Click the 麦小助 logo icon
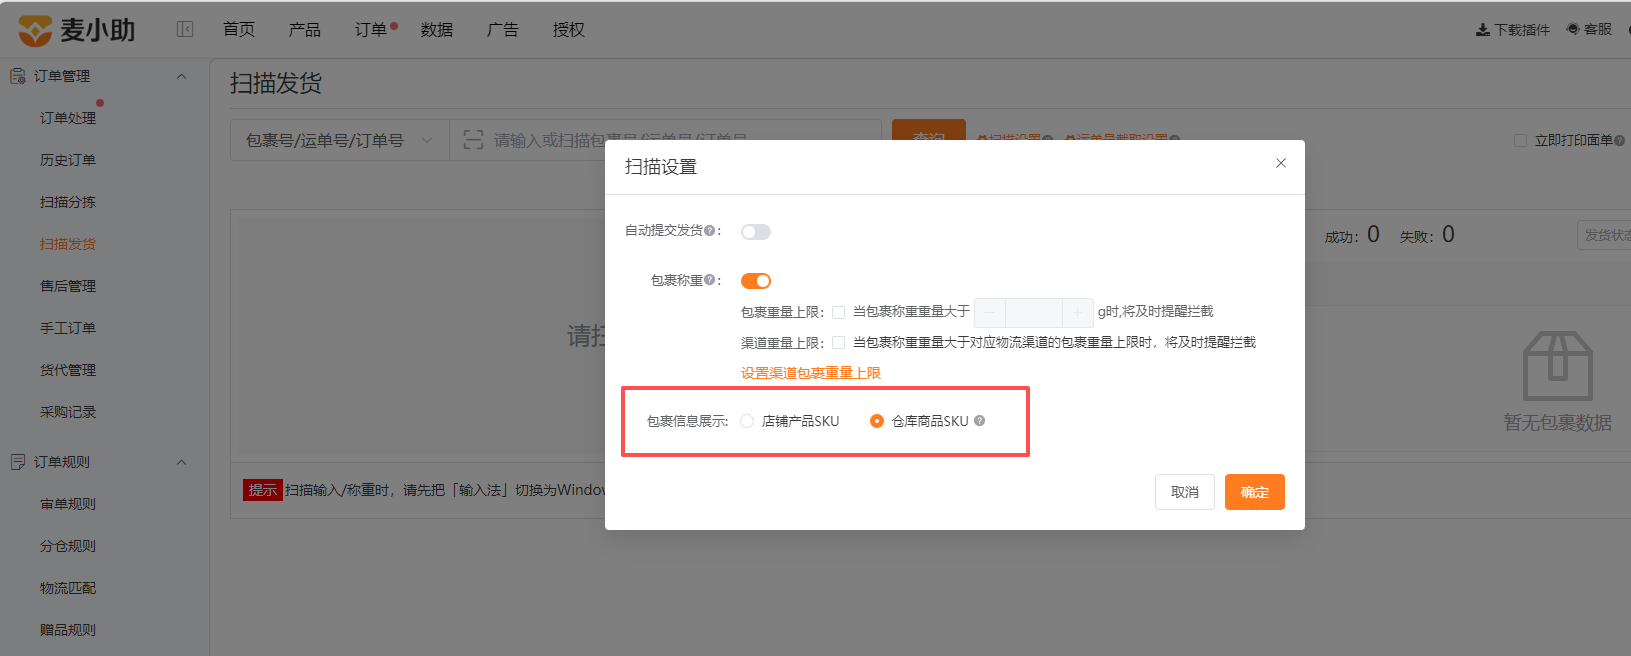 pyautogui.click(x=35, y=30)
